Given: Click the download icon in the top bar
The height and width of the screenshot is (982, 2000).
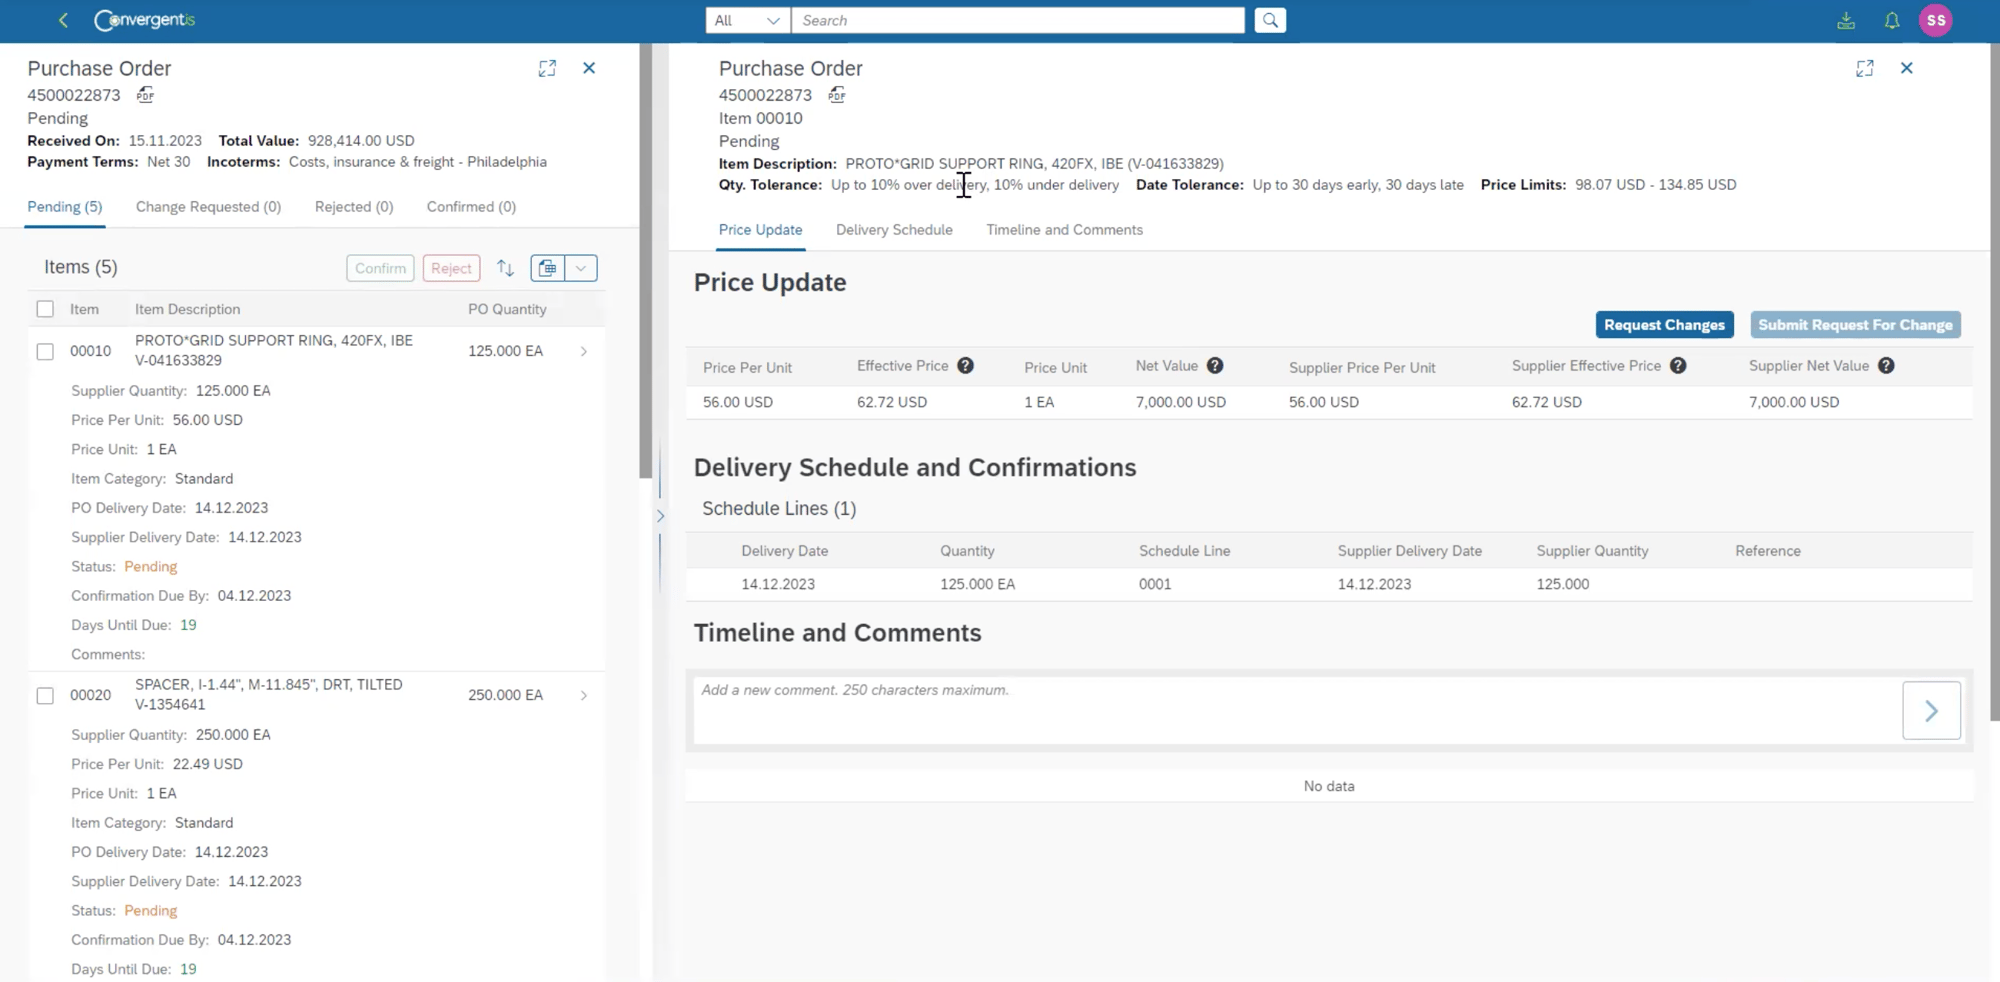Looking at the screenshot, I should [x=1846, y=20].
